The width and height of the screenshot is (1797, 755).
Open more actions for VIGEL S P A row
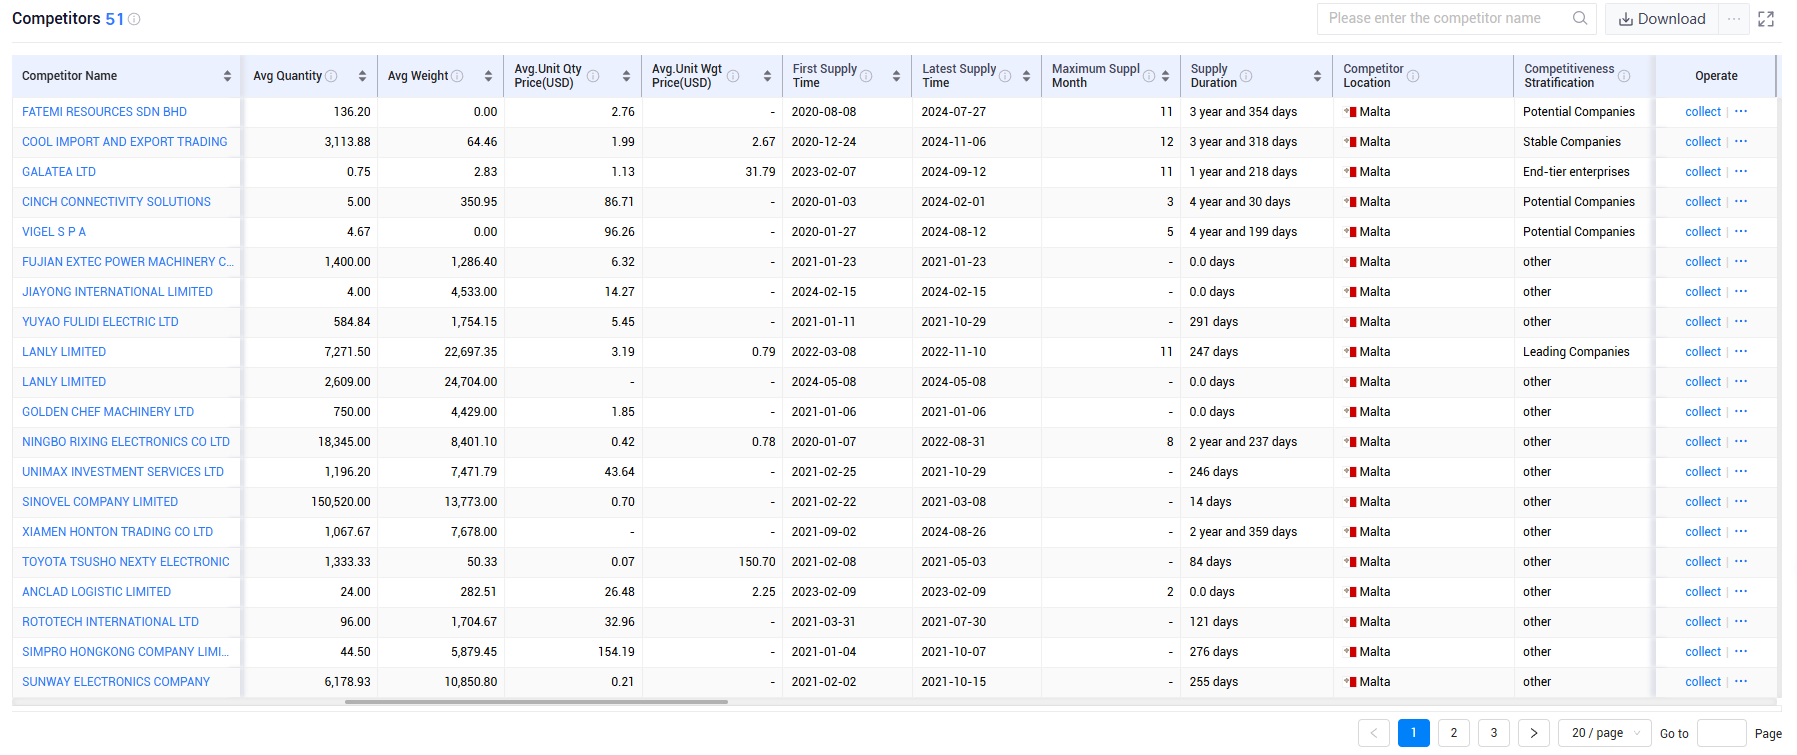point(1741,231)
